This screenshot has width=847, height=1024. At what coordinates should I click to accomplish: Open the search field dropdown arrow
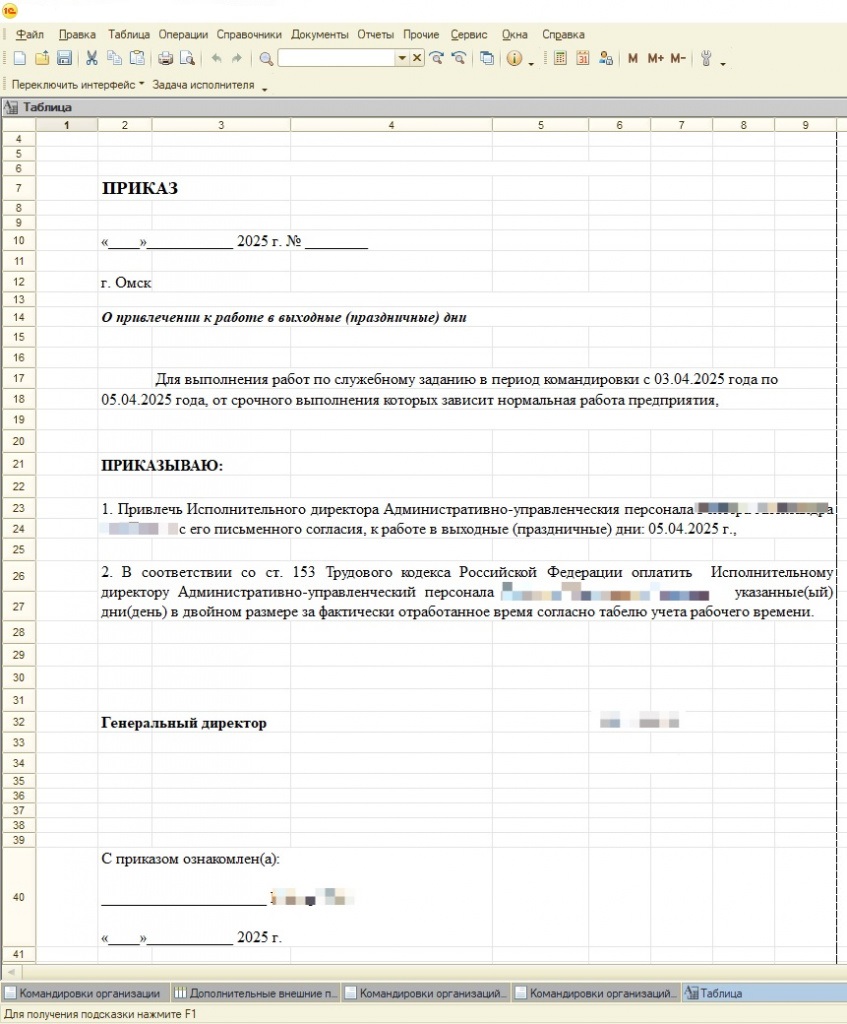tap(402, 58)
